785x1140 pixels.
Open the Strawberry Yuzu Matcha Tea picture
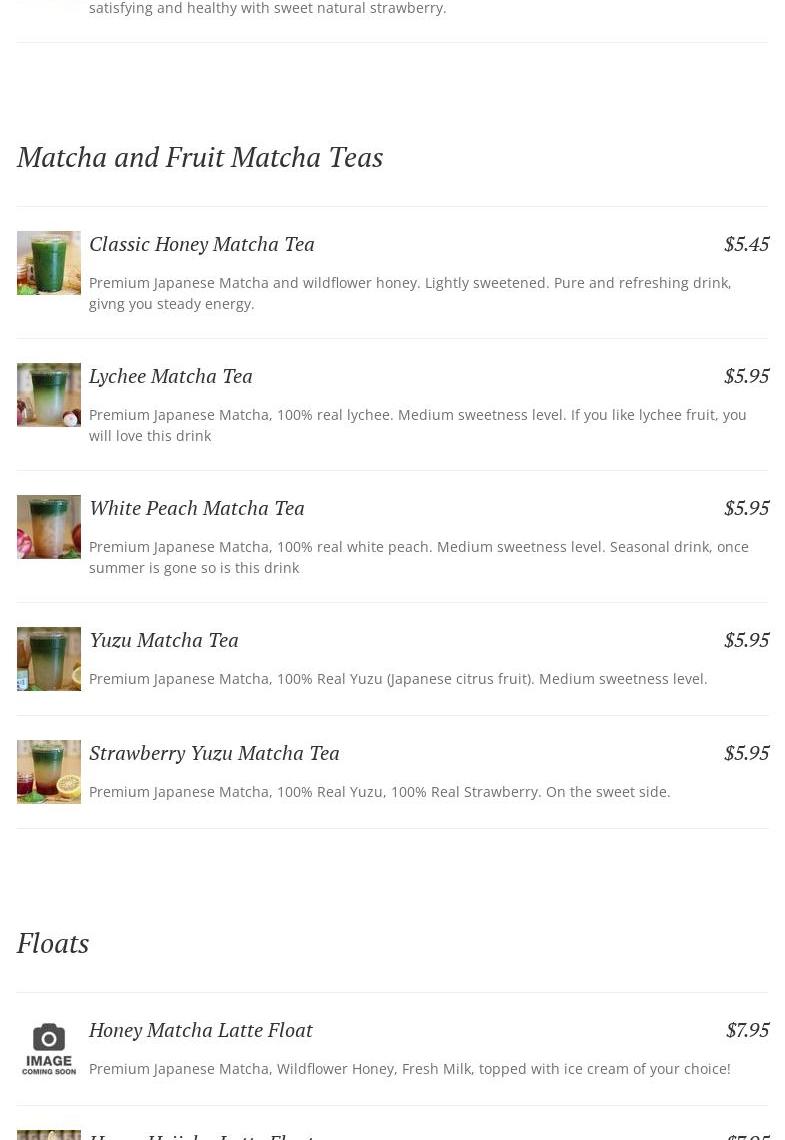49,772
